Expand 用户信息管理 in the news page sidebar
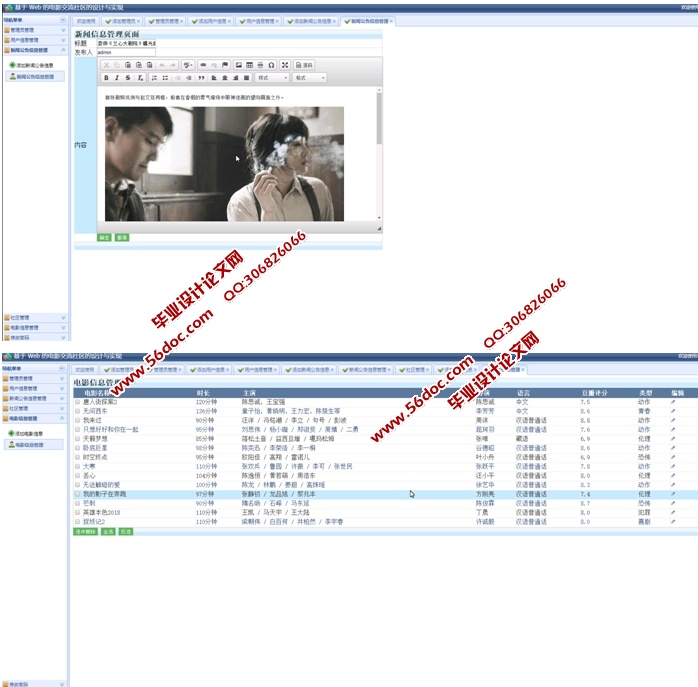 tap(35, 40)
